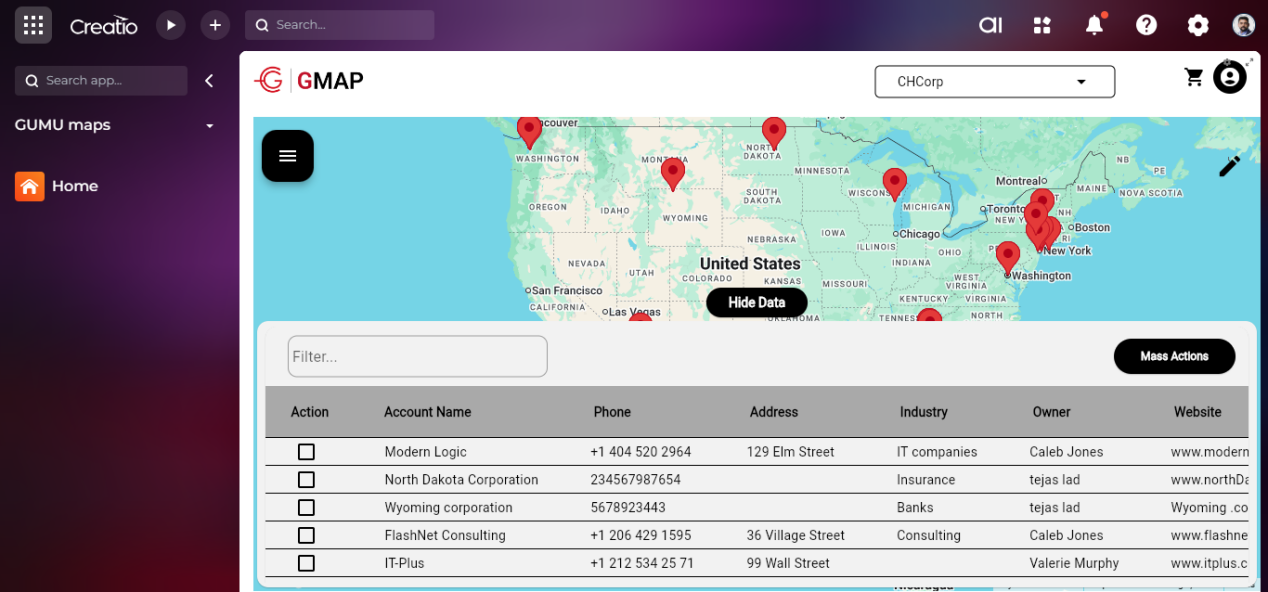Check the North Dakota Corporation row checkbox

(x=306, y=480)
